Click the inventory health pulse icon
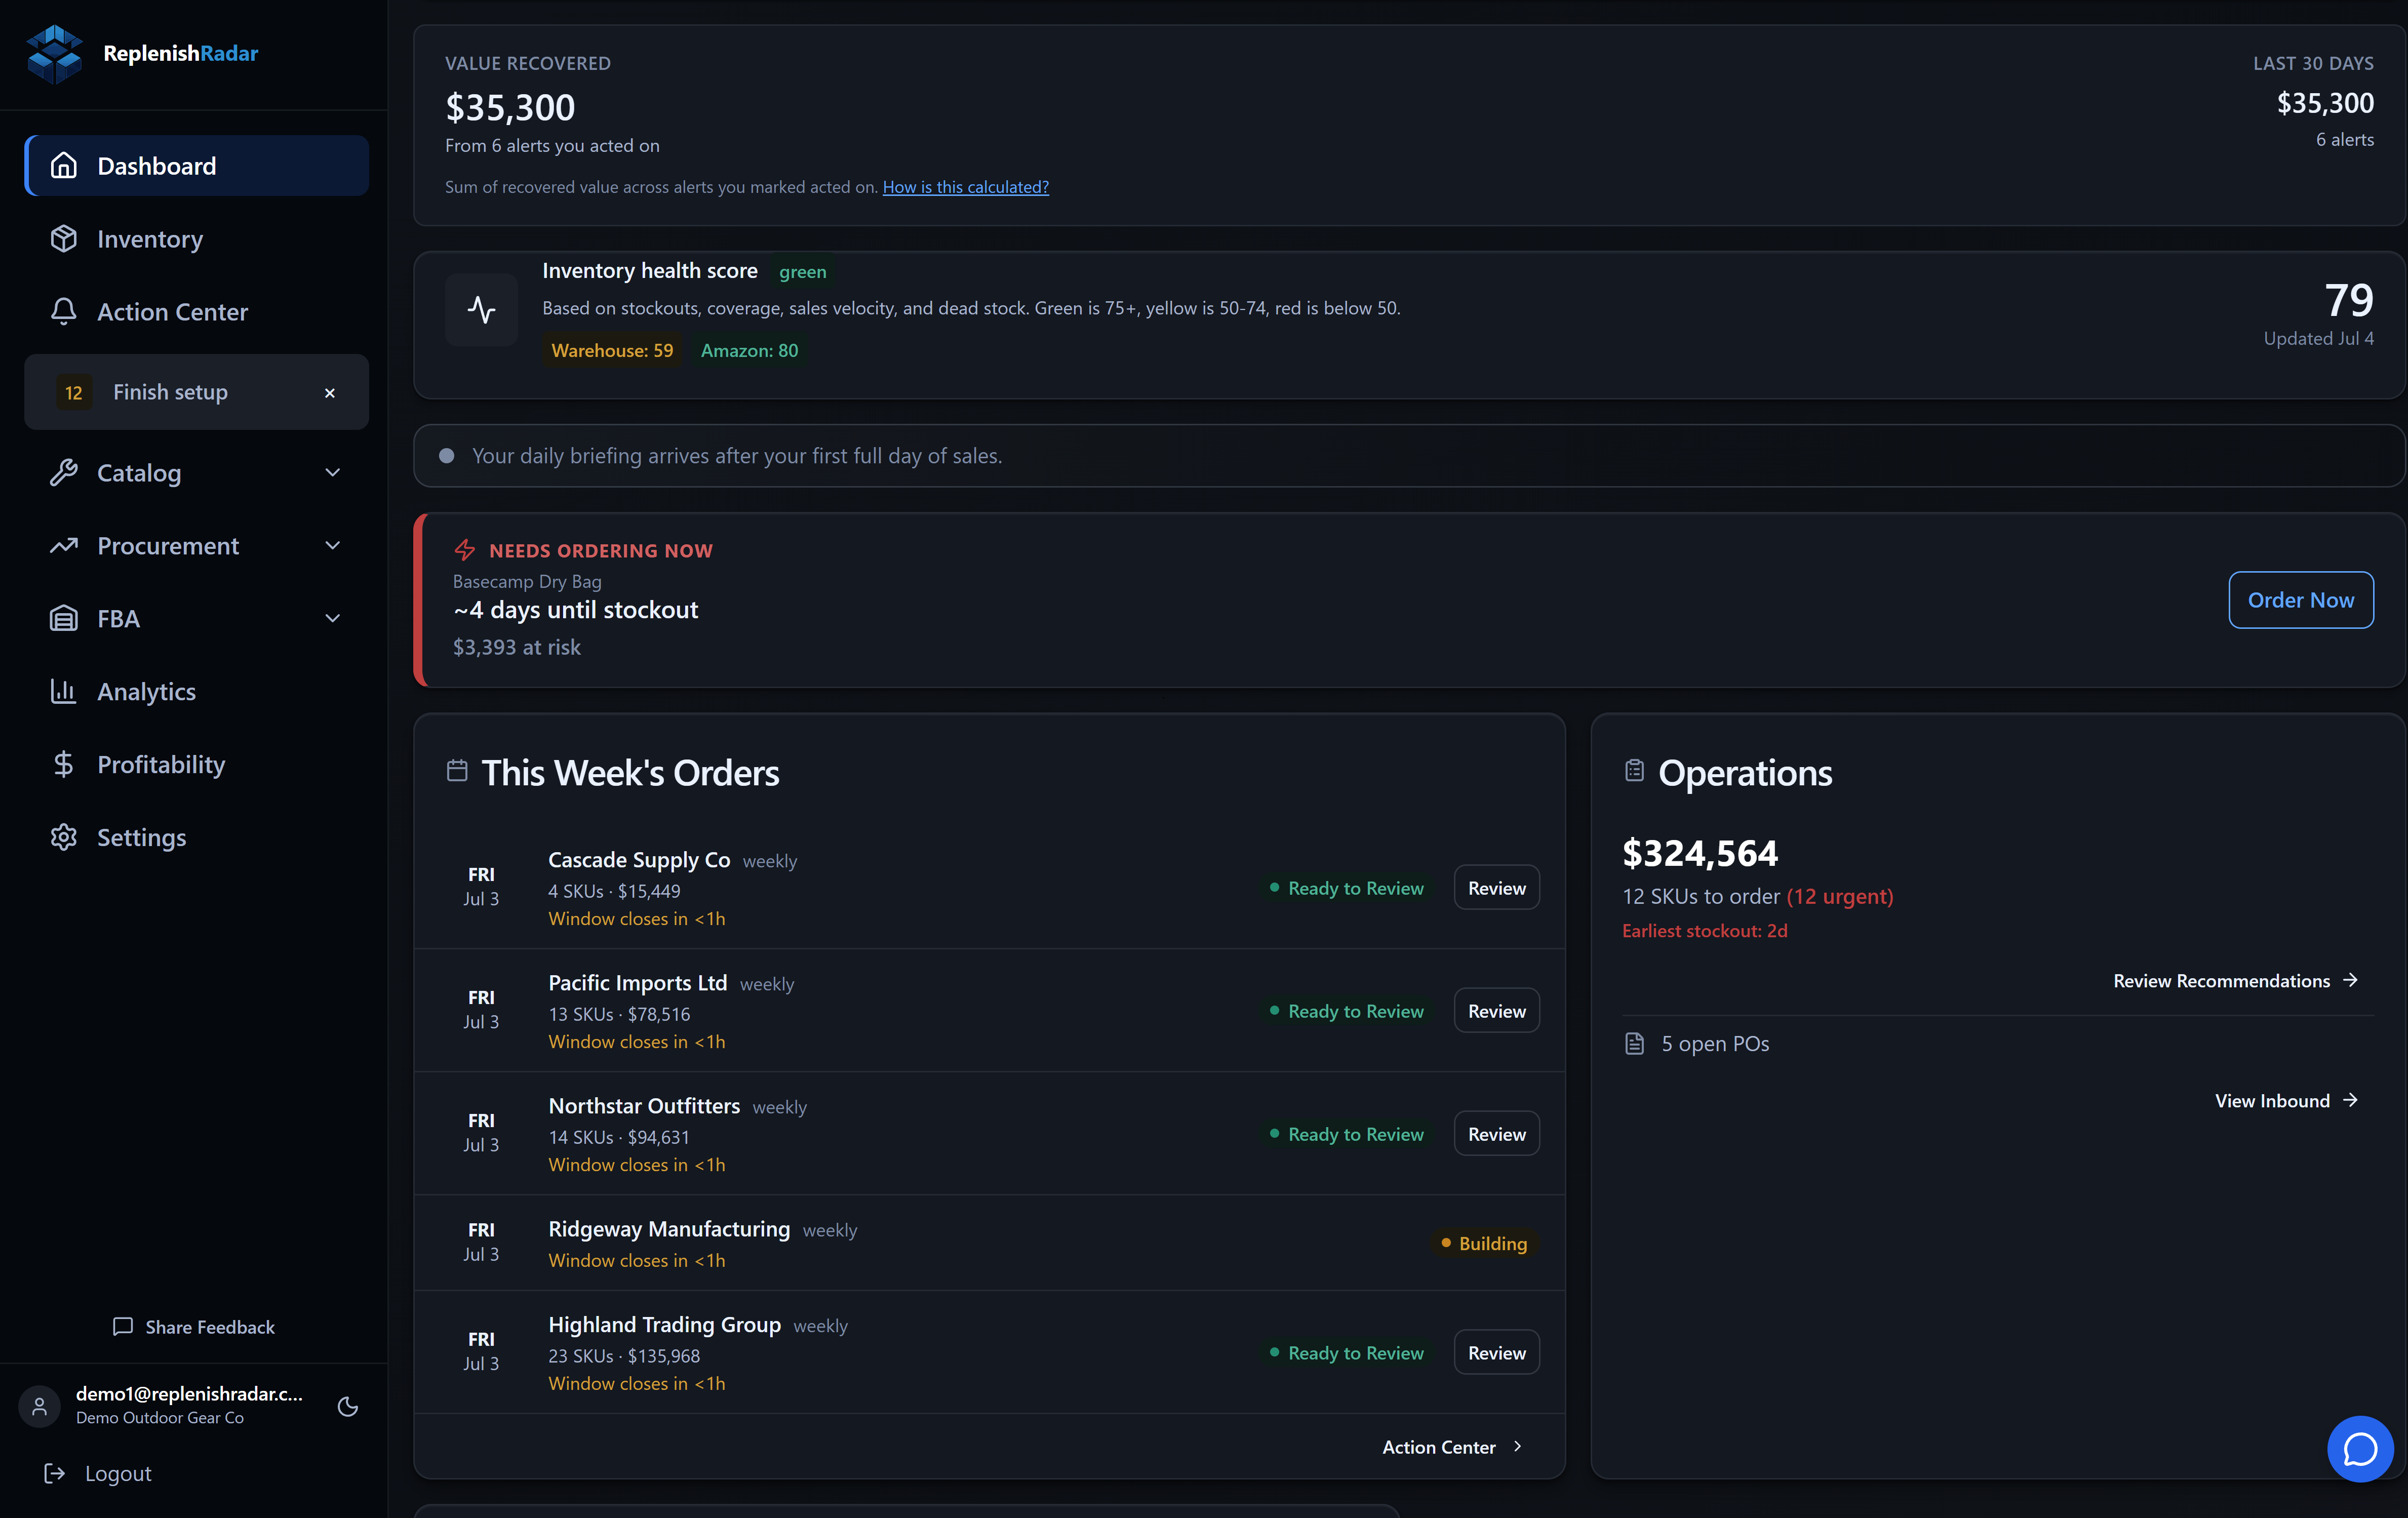The height and width of the screenshot is (1518, 2408). click(x=482, y=310)
